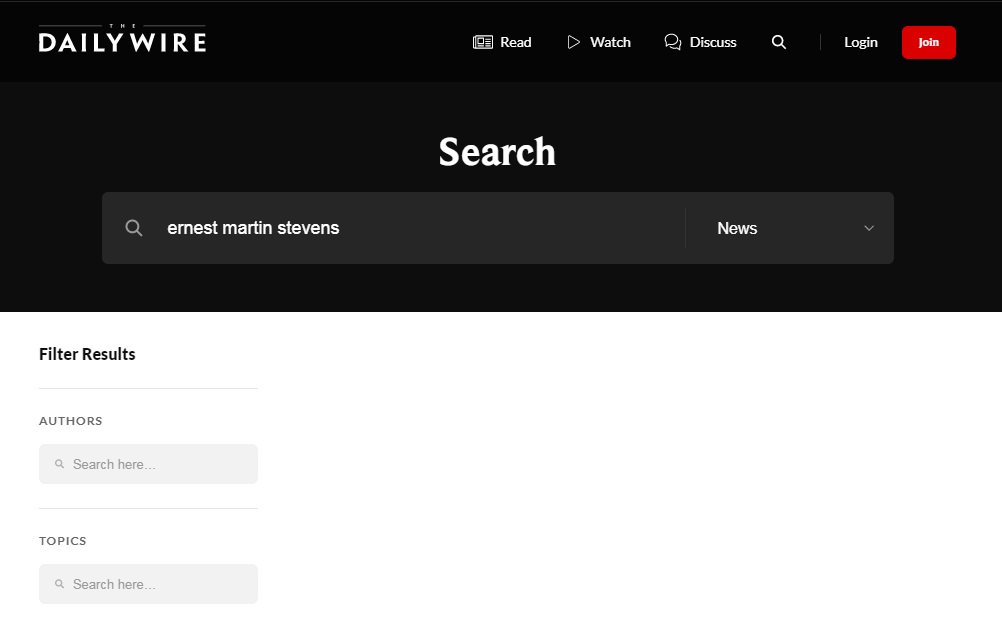
Task: Click magnifier icon in Topics filter
Action: click(x=59, y=584)
